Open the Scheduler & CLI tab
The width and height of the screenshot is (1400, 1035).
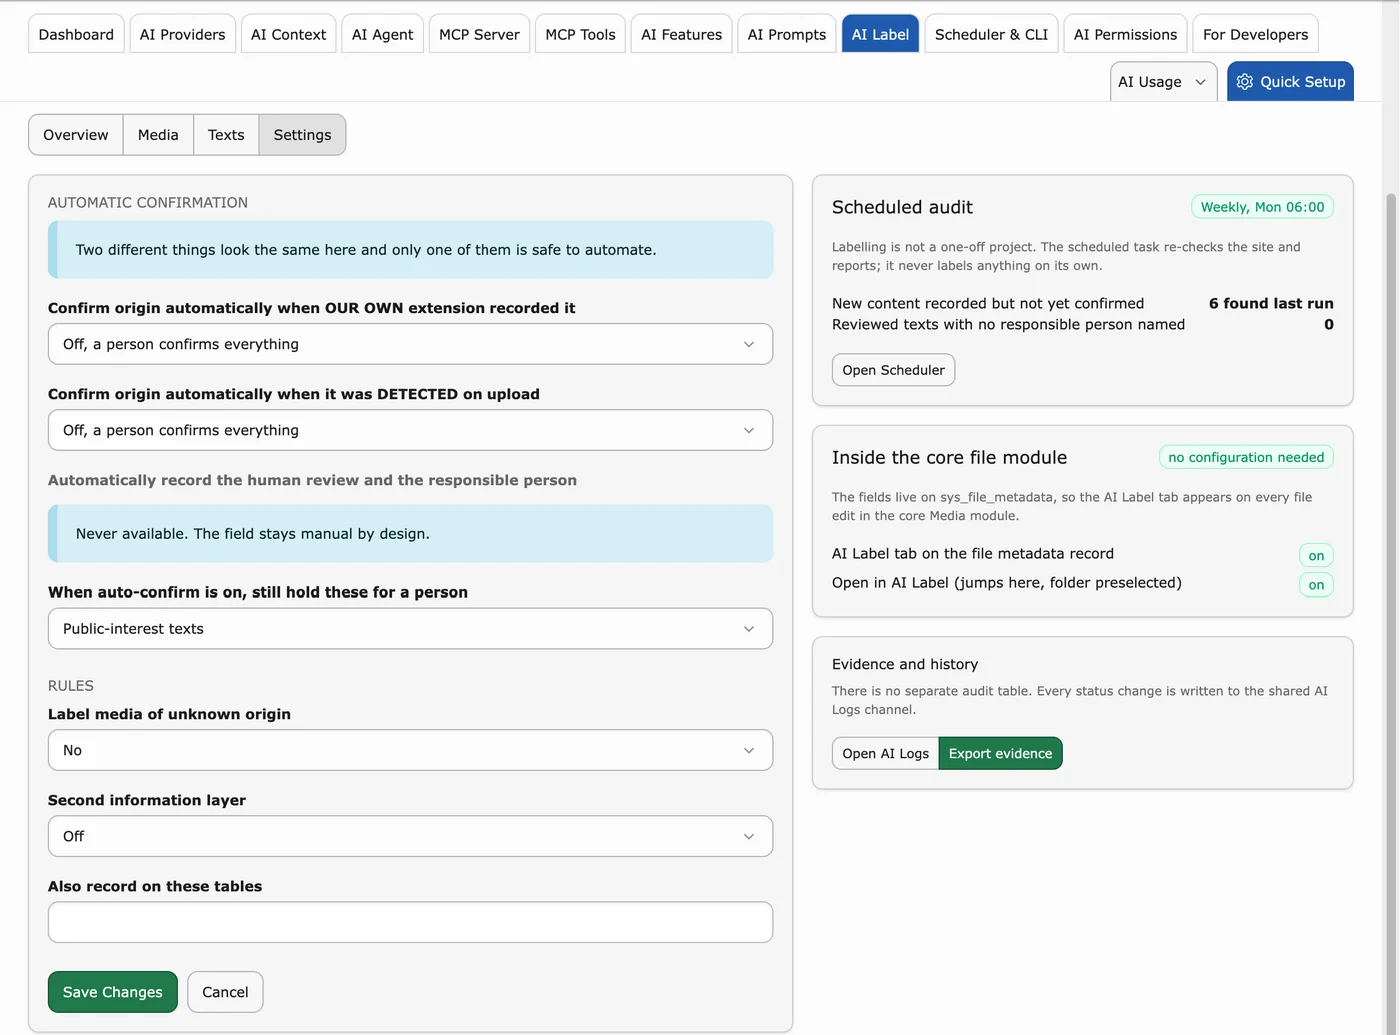click(x=992, y=34)
